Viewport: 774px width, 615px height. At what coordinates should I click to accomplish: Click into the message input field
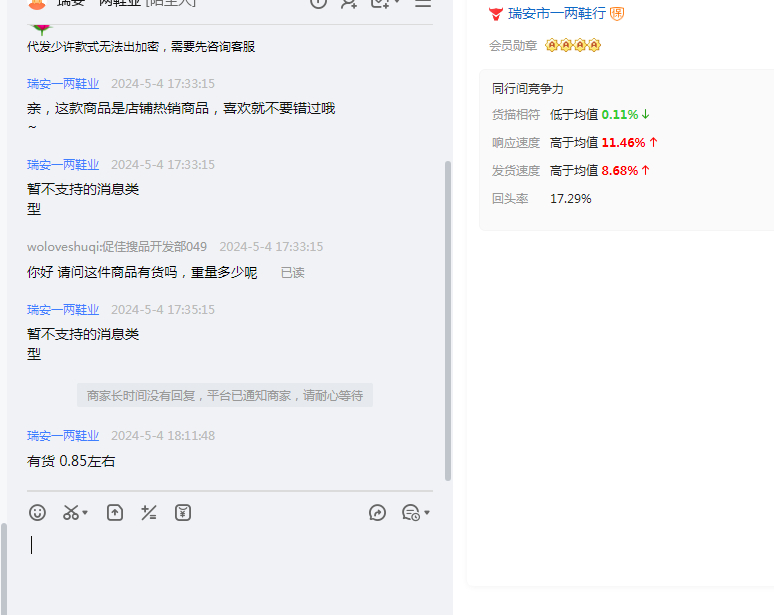[x=230, y=565]
